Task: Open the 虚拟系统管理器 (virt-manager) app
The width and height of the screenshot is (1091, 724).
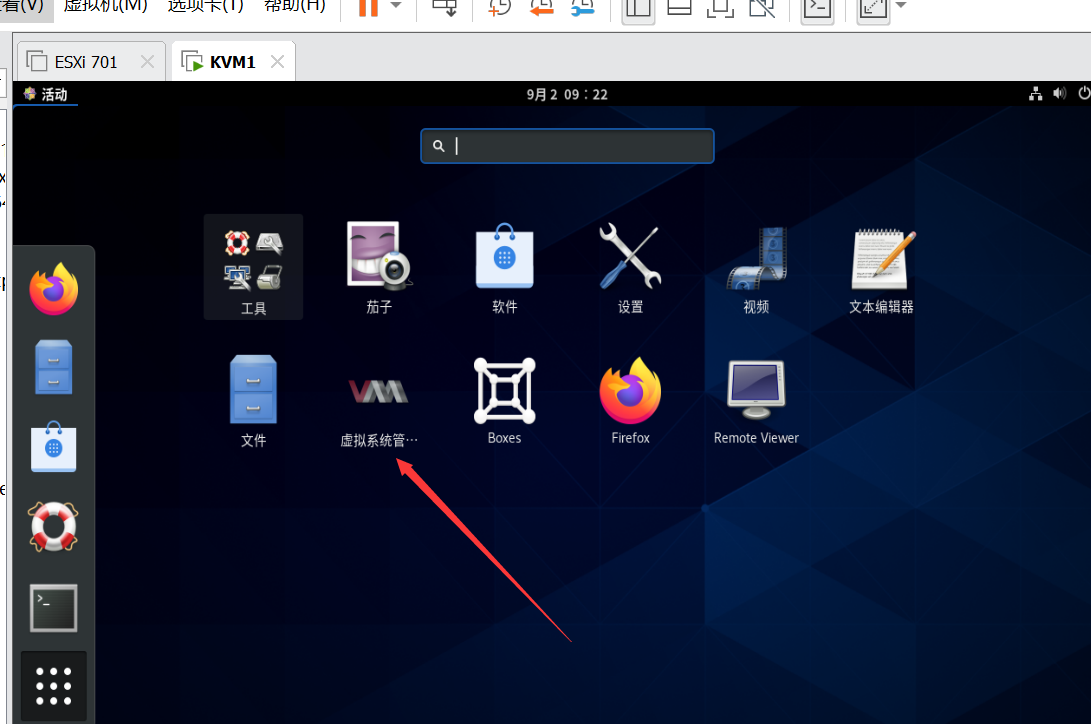Action: (x=379, y=402)
